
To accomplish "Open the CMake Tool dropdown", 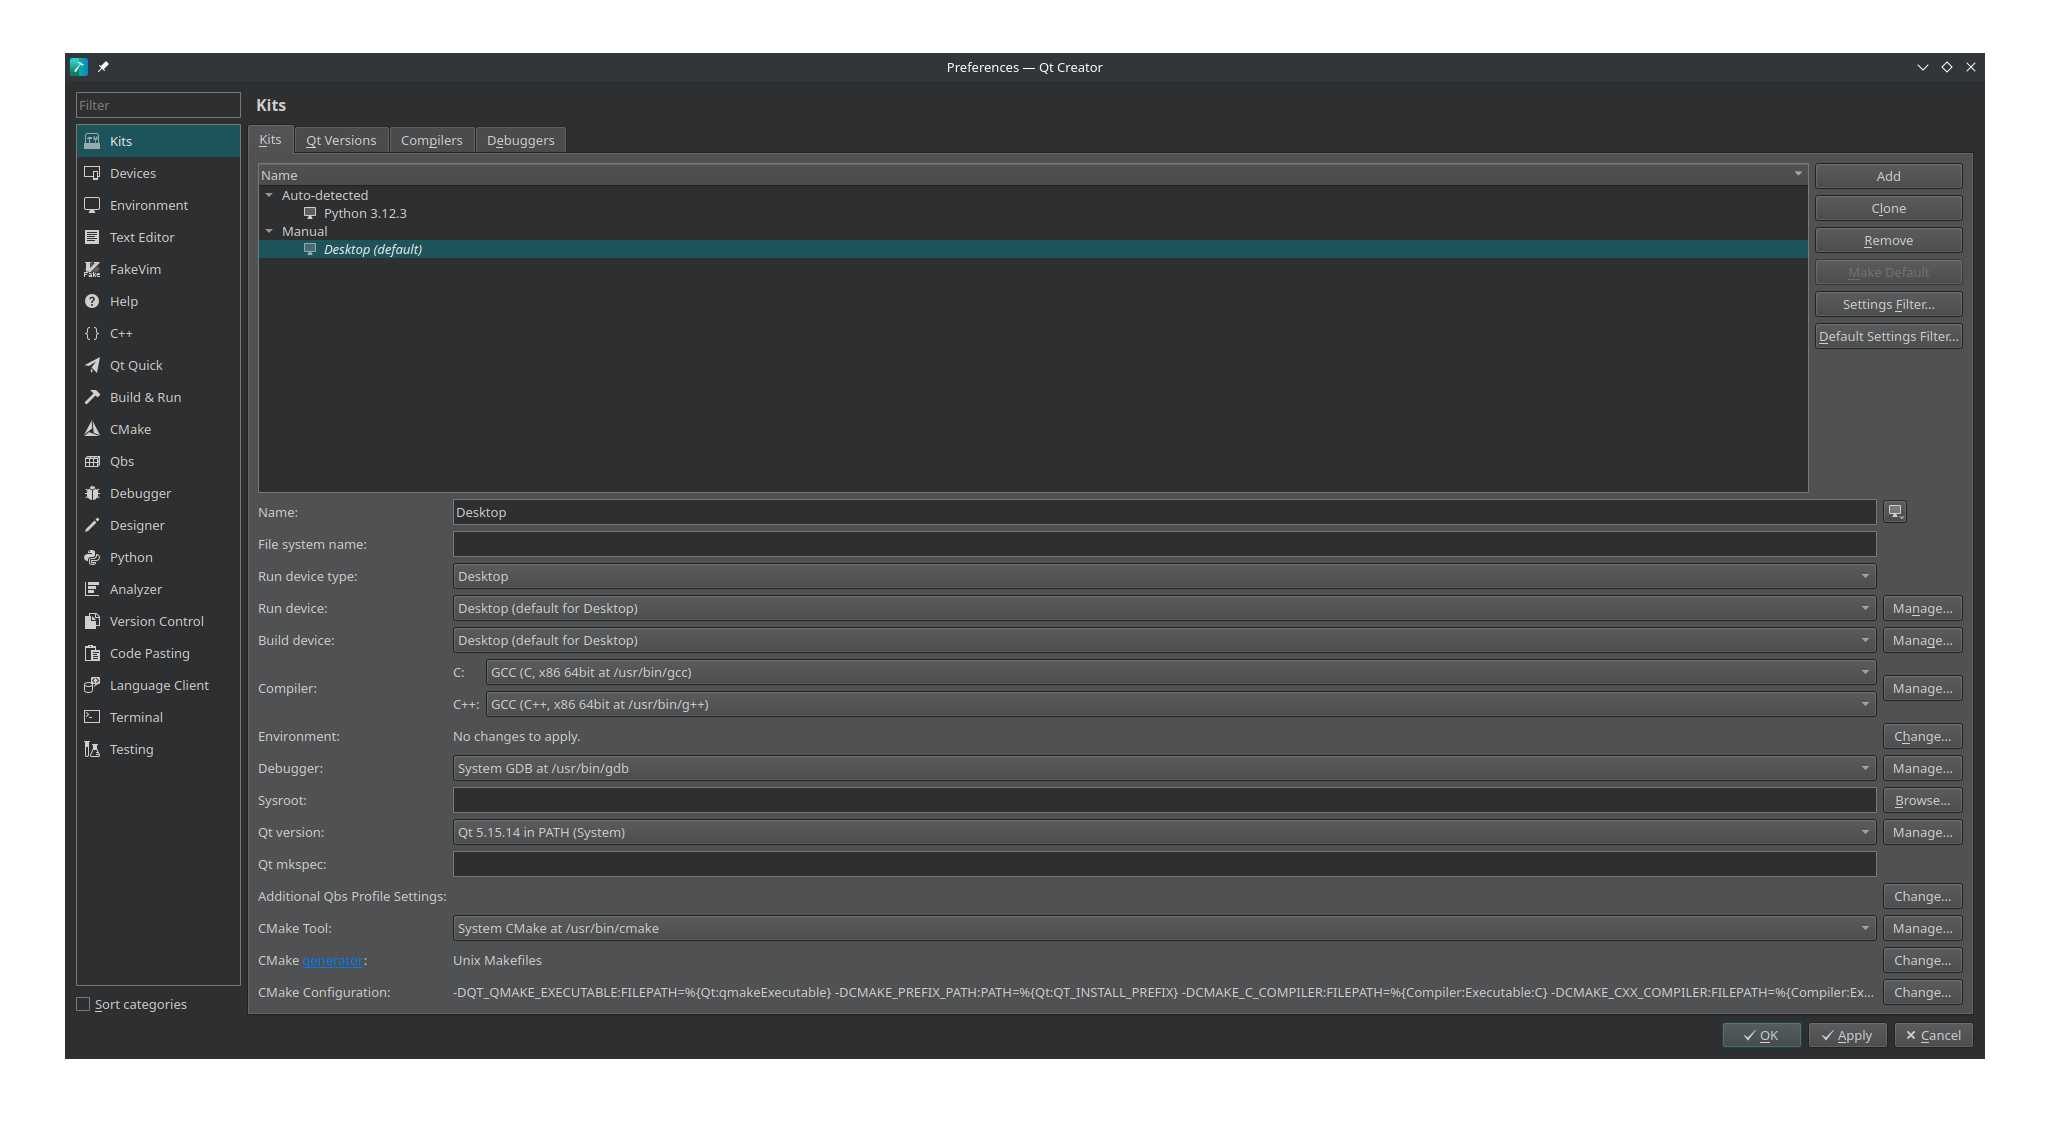I will point(1164,928).
